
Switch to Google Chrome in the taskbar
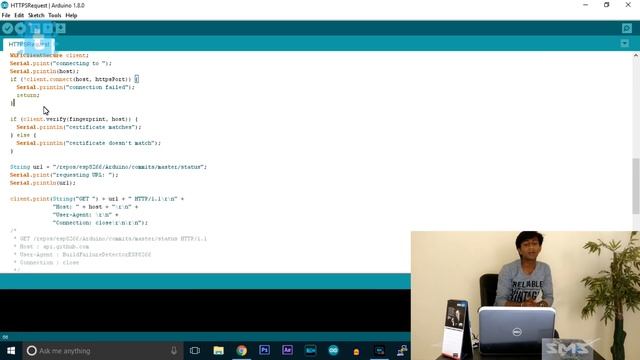[242, 351]
